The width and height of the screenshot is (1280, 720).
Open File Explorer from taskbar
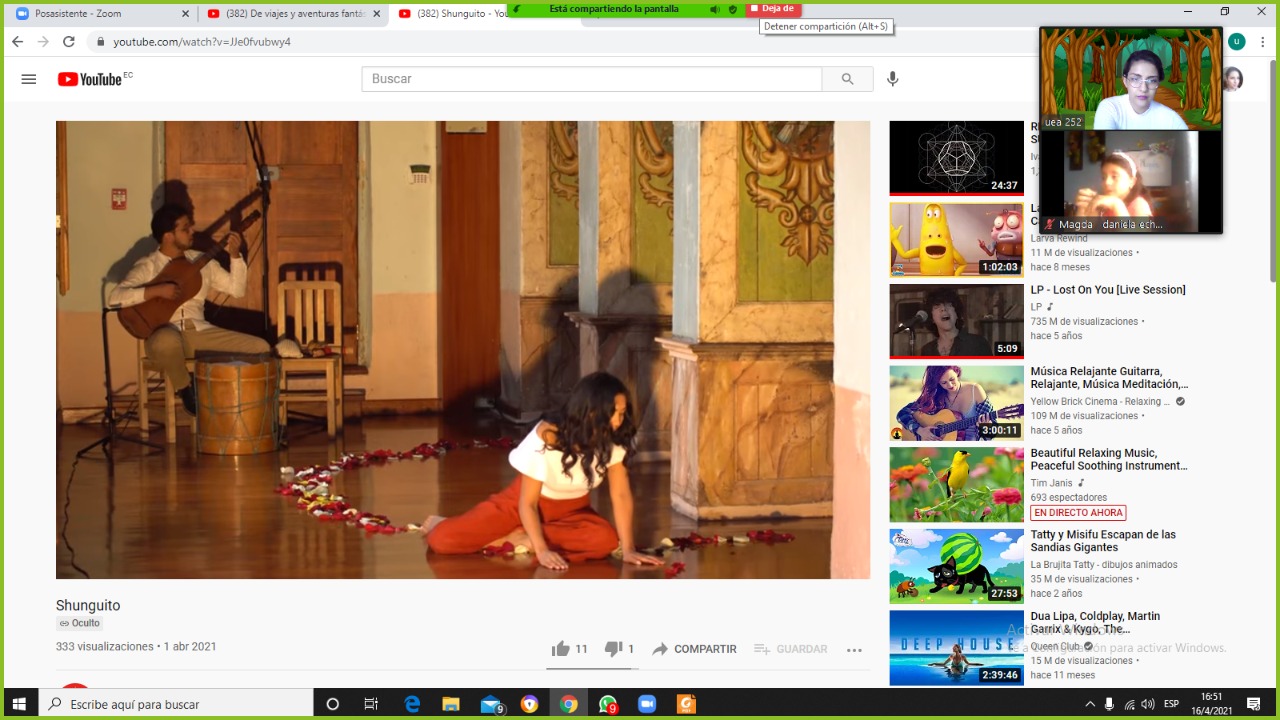[451, 704]
